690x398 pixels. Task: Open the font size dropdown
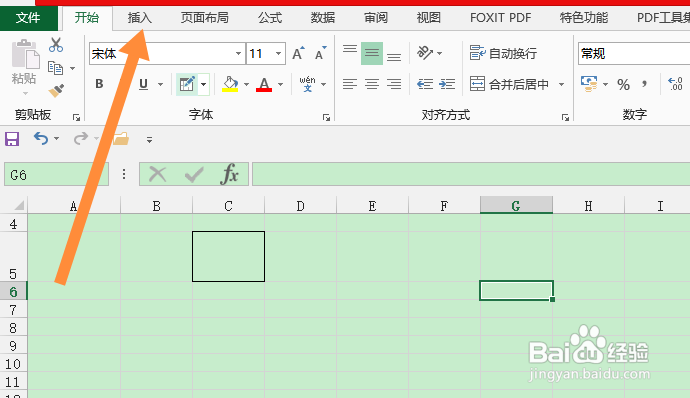click(x=279, y=54)
